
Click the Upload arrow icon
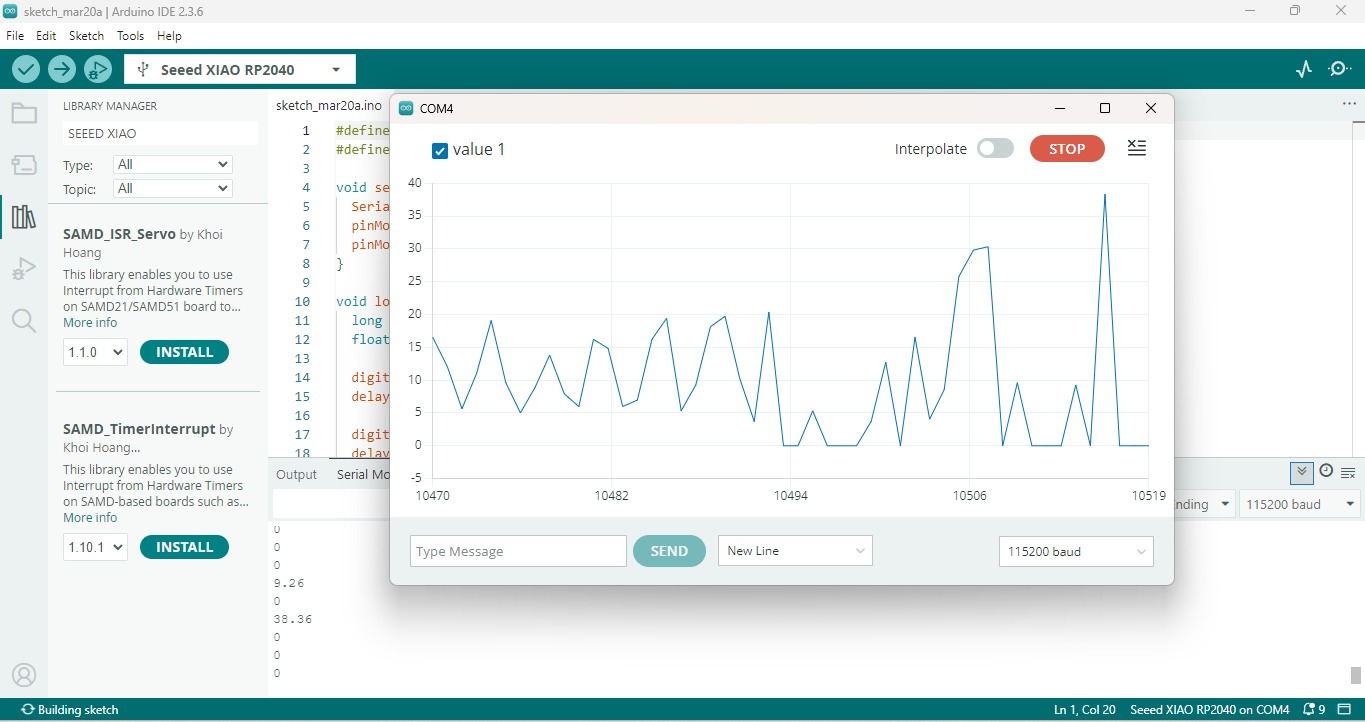point(62,69)
